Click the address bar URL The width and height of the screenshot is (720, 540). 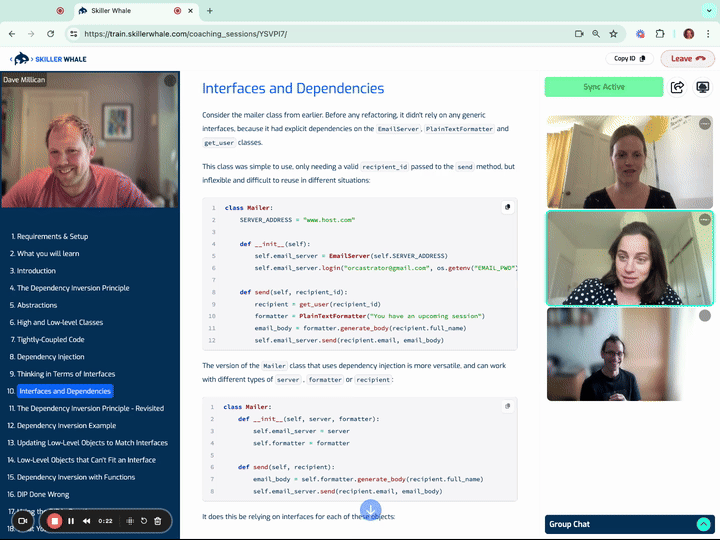point(186,34)
